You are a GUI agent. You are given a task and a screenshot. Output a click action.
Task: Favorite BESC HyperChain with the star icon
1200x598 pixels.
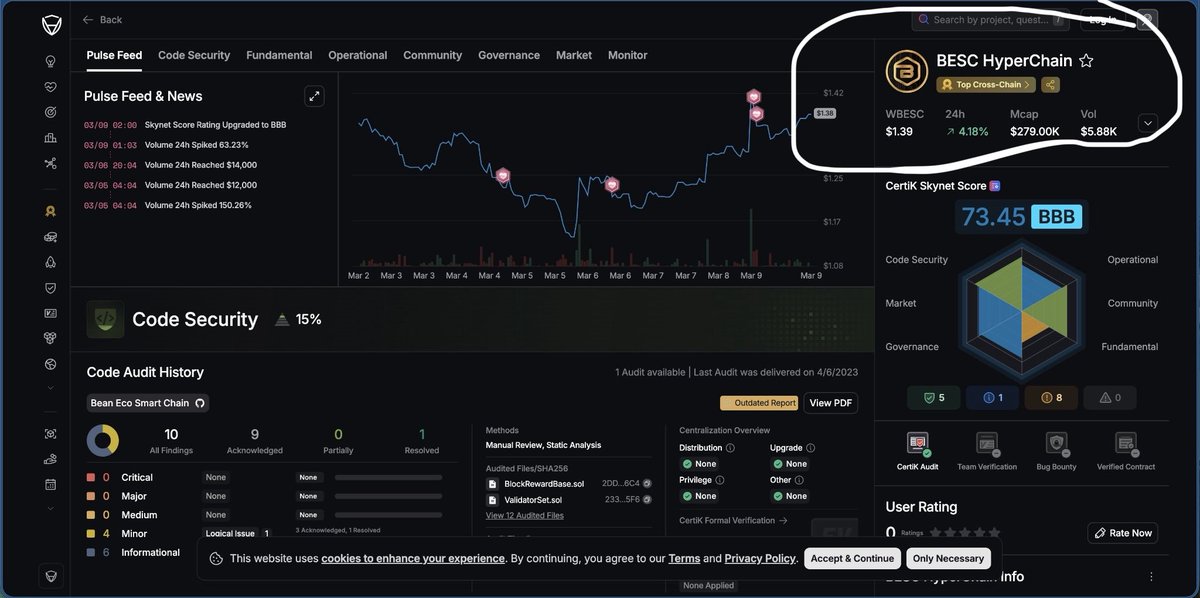tap(1086, 61)
